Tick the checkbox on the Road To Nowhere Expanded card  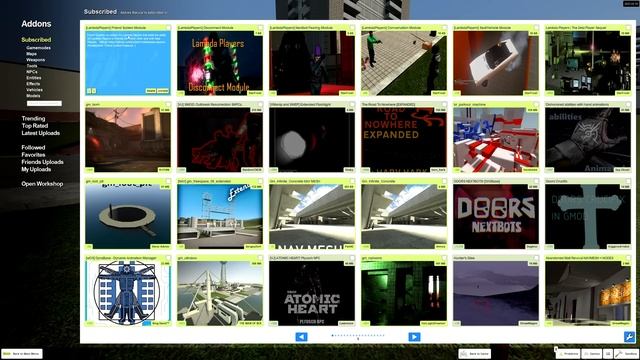click(x=444, y=104)
